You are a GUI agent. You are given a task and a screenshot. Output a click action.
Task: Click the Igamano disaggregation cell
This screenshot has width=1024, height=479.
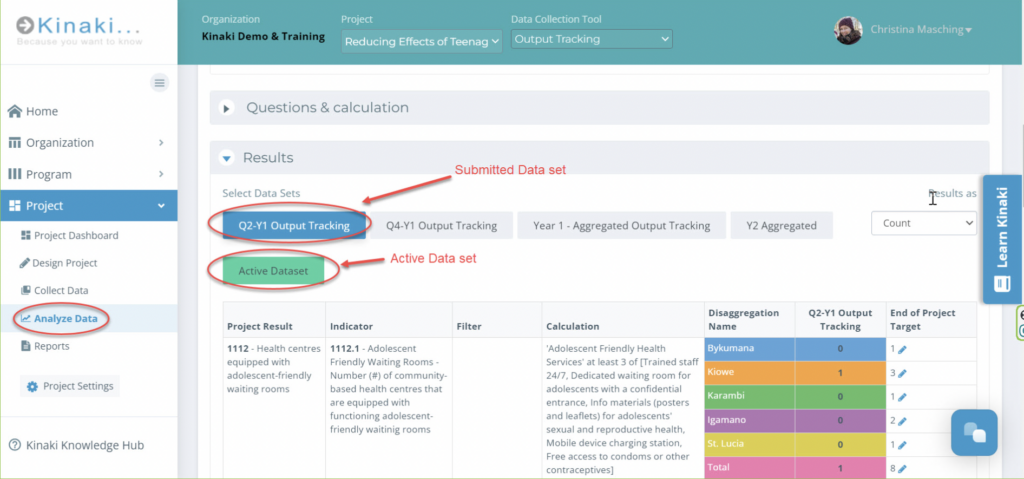pyautogui.click(x=750, y=421)
